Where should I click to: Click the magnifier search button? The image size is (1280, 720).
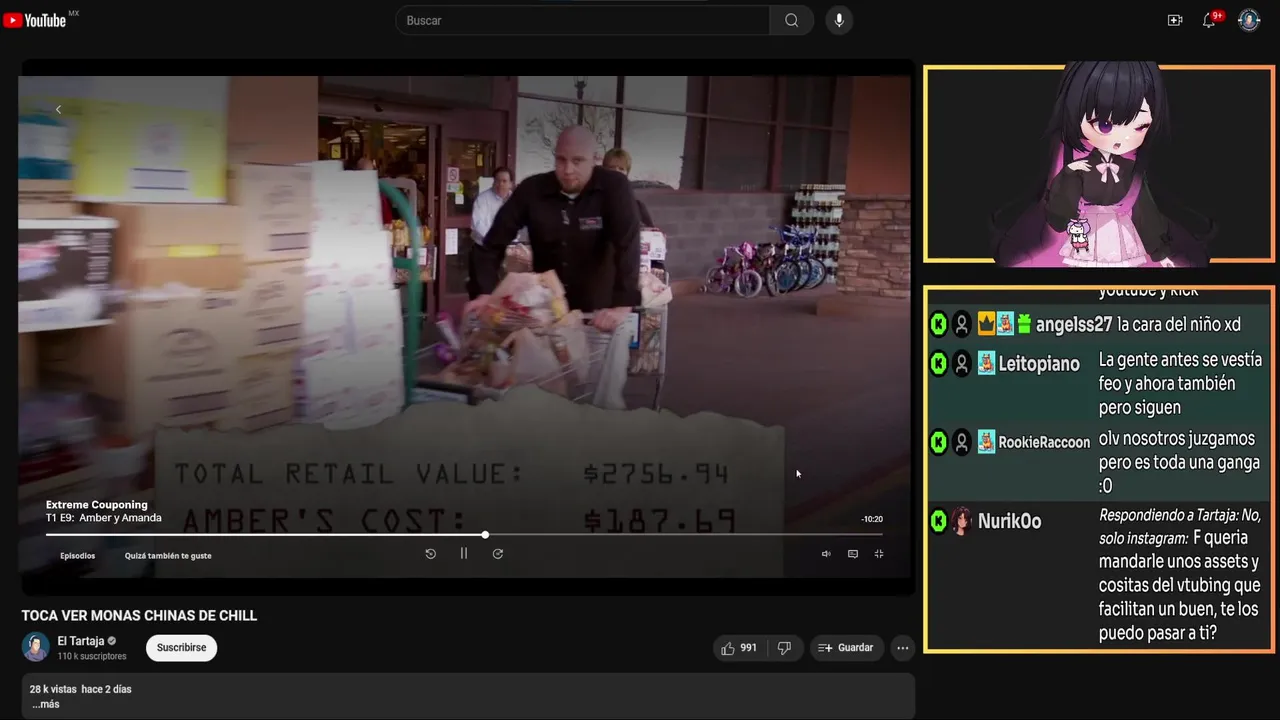tap(792, 20)
